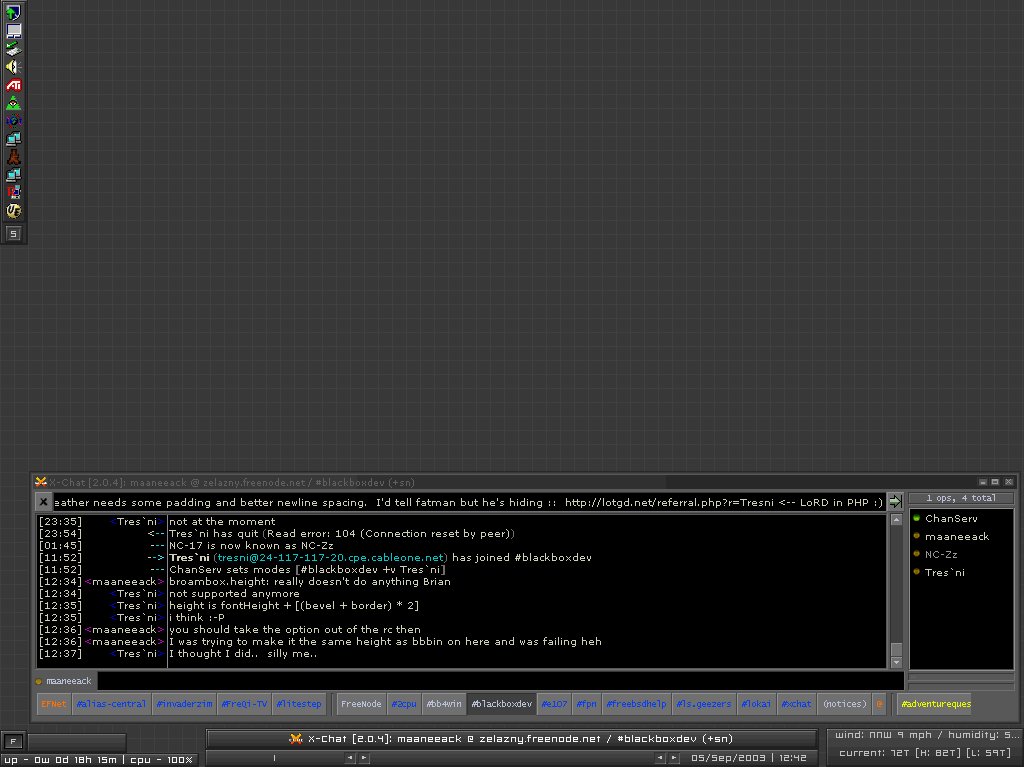This screenshot has width=1024, height=767.
Task: Open the speaker volume icon
Action: pyautogui.click(x=13, y=67)
